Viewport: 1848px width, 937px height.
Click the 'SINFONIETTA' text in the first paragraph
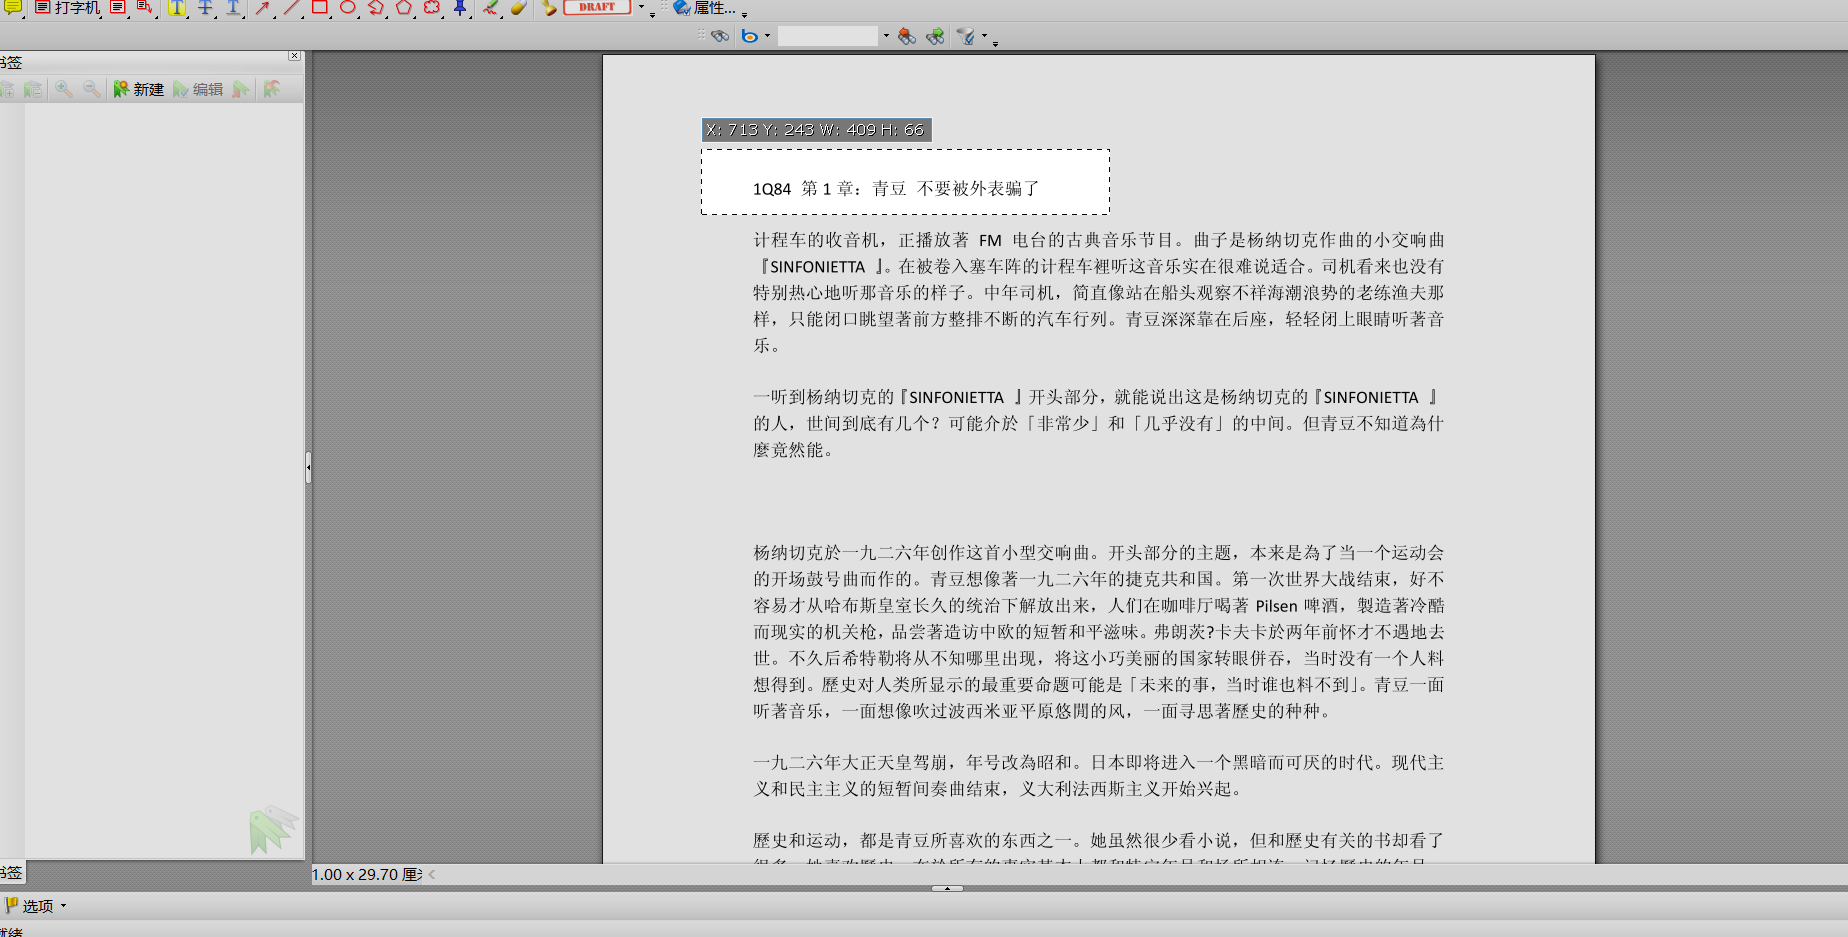tap(818, 267)
